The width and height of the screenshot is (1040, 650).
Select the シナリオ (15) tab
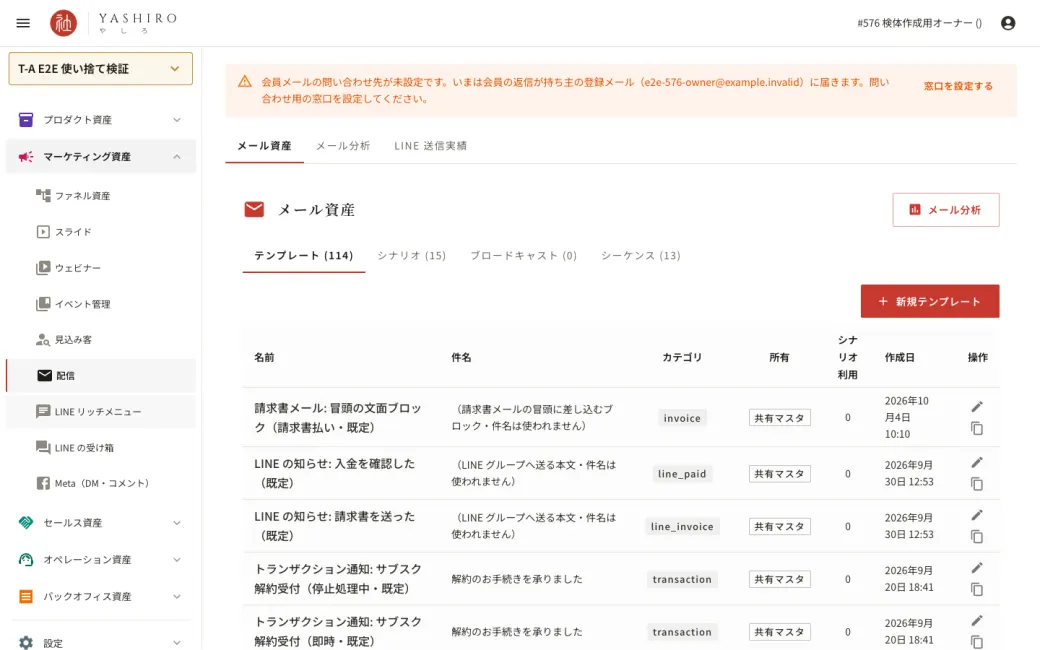click(x=411, y=255)
